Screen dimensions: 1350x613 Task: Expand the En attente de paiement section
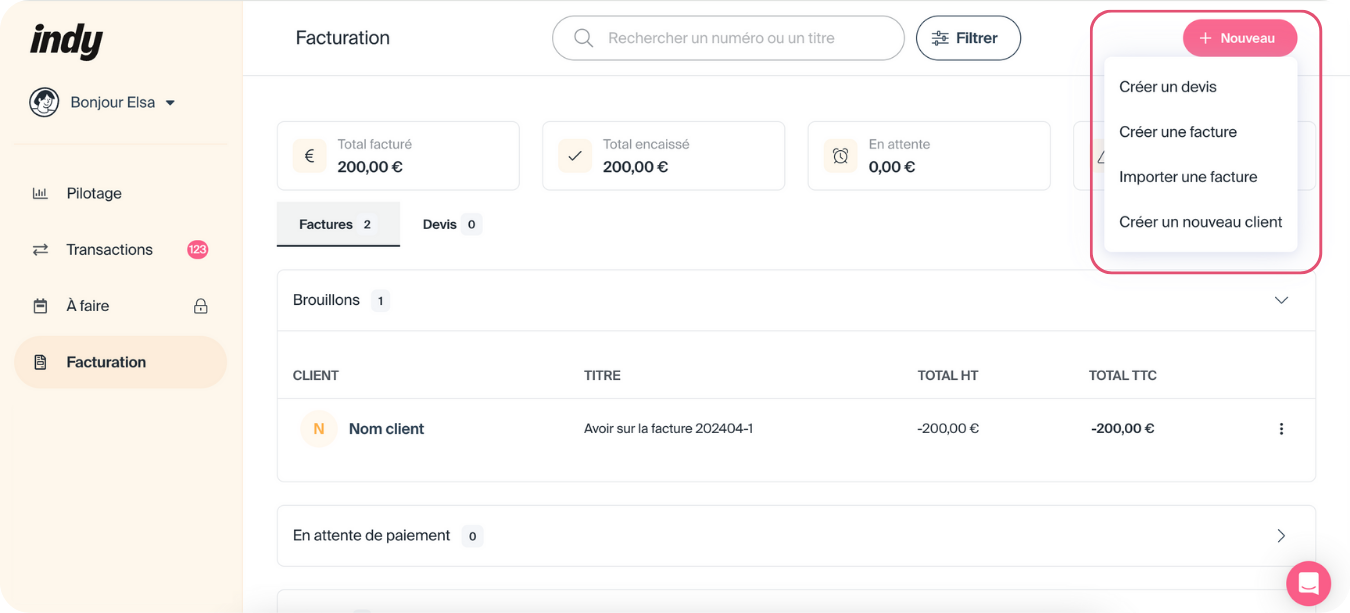click(1281, 536)
